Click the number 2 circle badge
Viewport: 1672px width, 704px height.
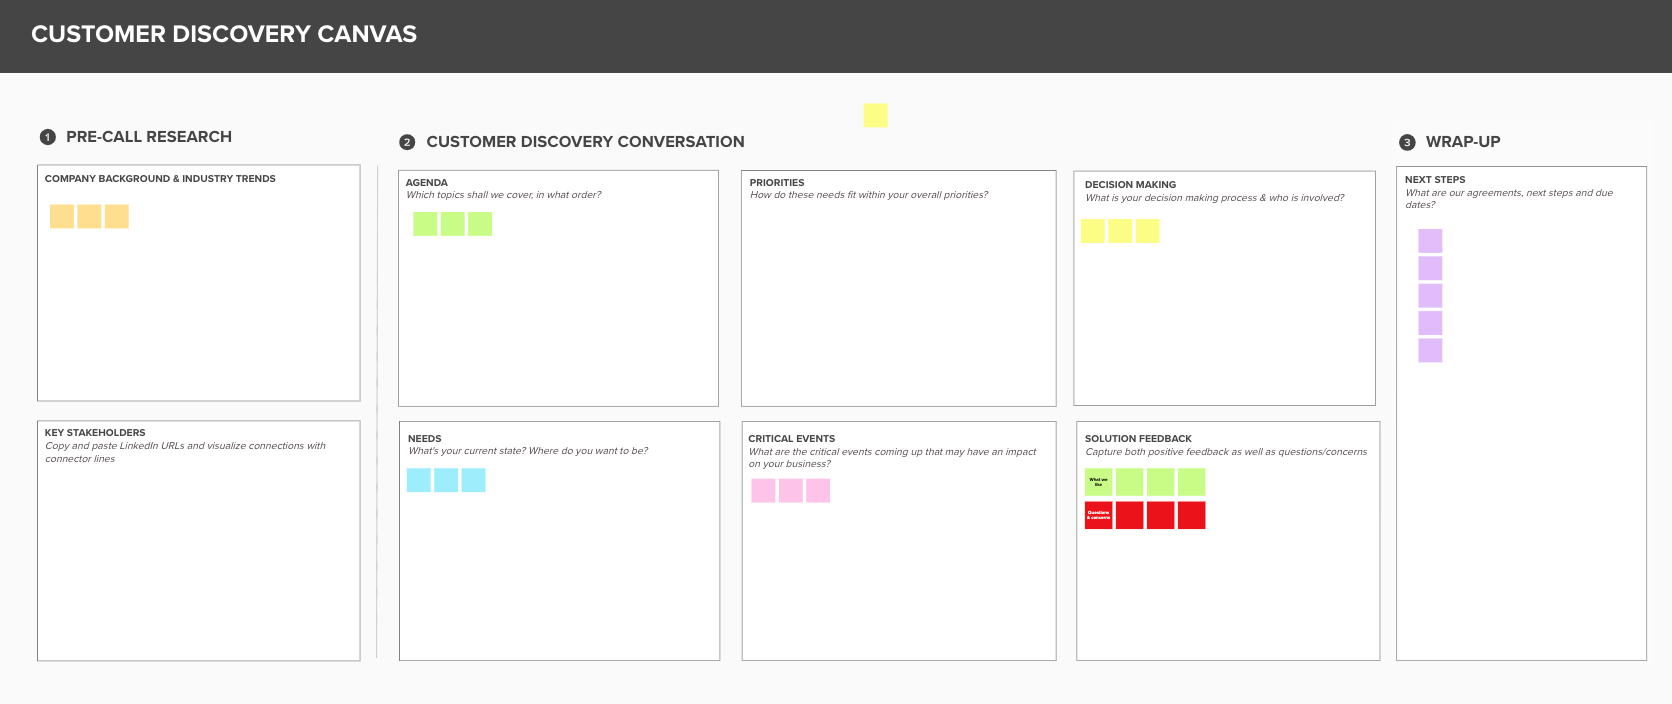coord(407,142)
